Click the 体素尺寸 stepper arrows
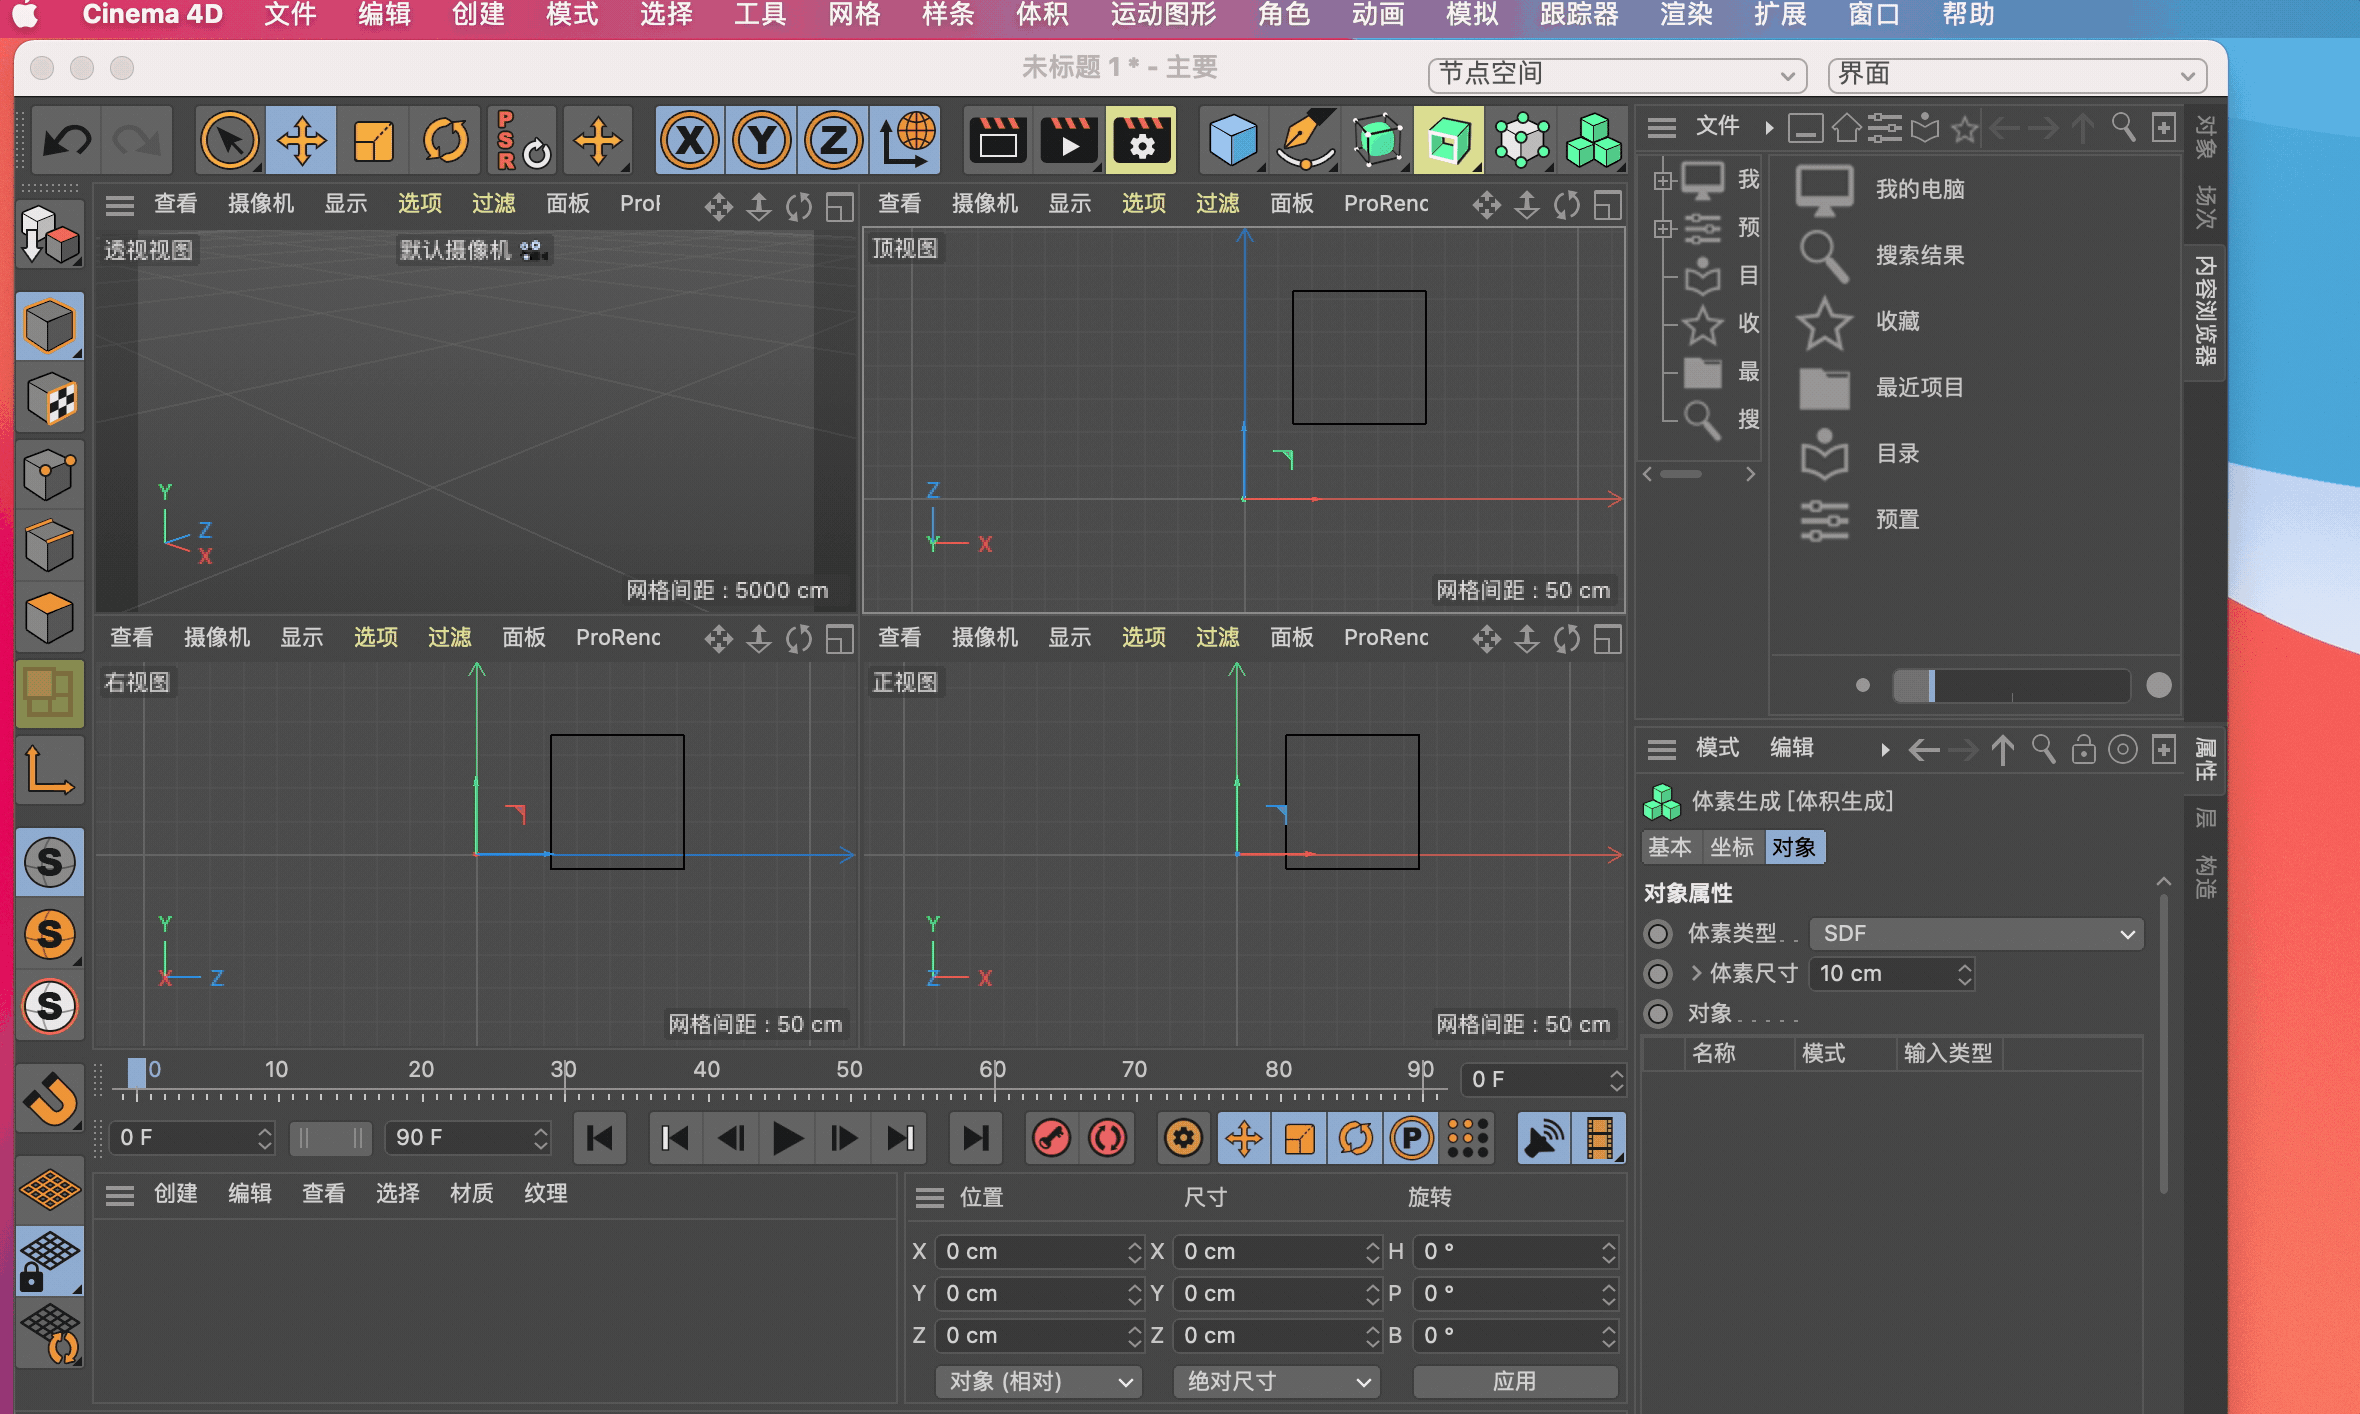Image resolution: width=2360 pixels, height=1414 pixels. coord(1964,973)
